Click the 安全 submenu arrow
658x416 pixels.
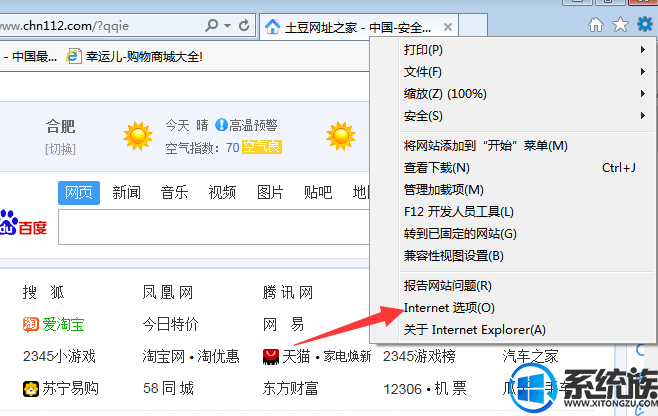point(643,115)
